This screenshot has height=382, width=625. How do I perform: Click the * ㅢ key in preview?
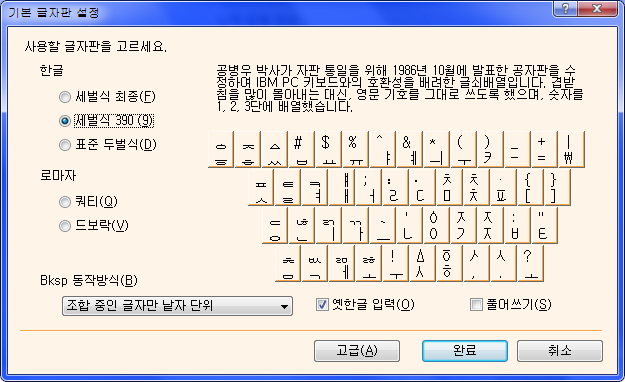(x=436, y=150)
